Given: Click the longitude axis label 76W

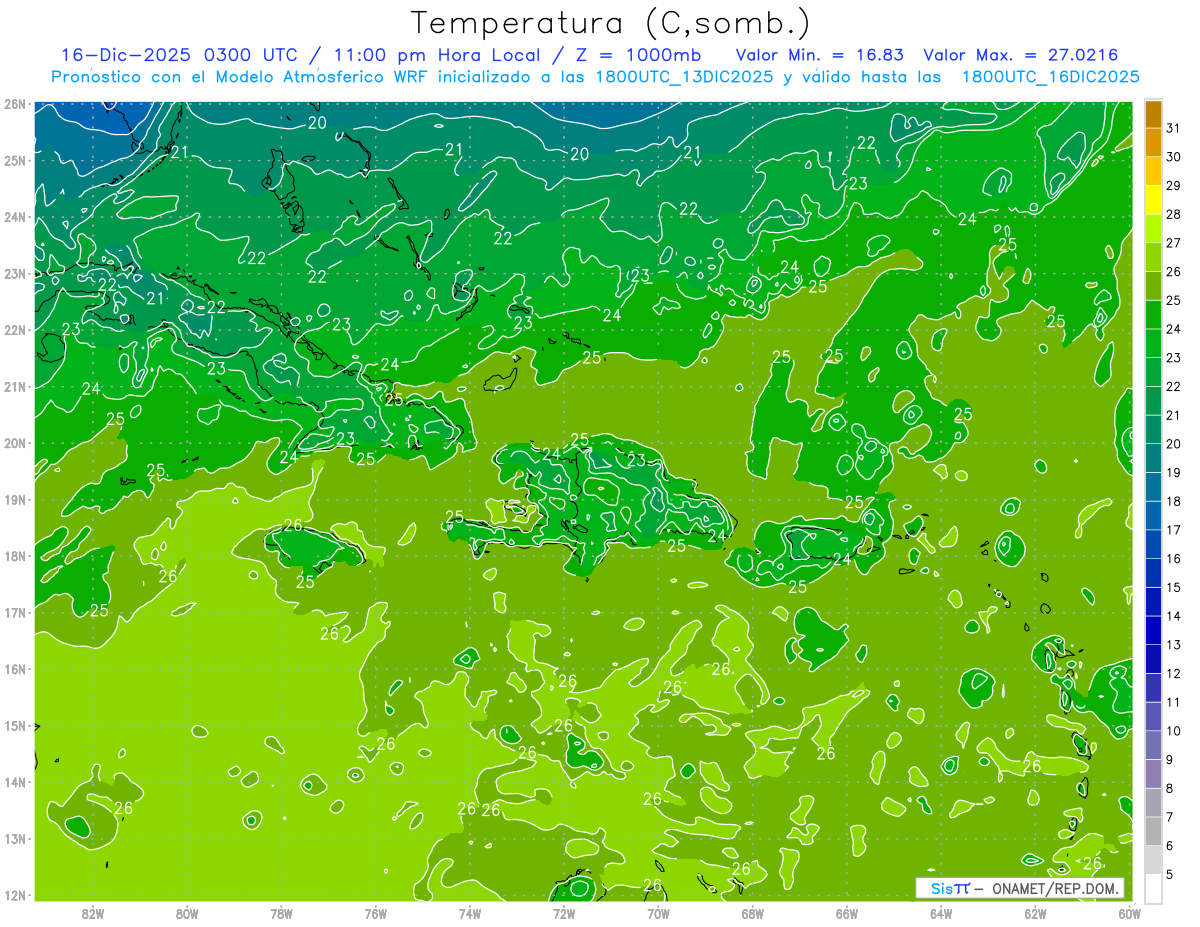Looking at the screenshot, I should coord(375,913).
